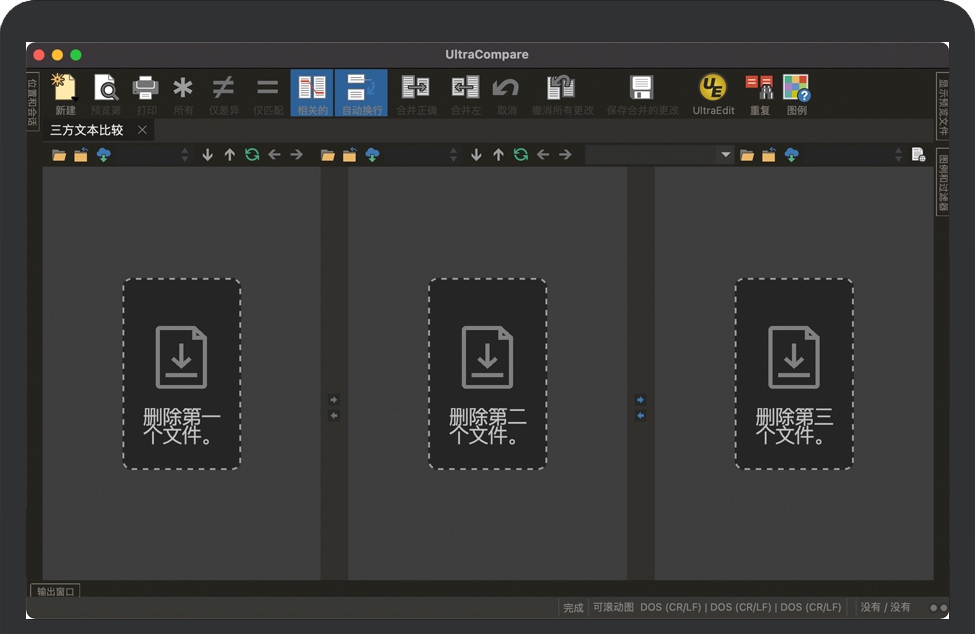Viewport: 975px width, 634px height.
Task: Expand the third pane file path dropdown
Action: click(x=726, y=155)
